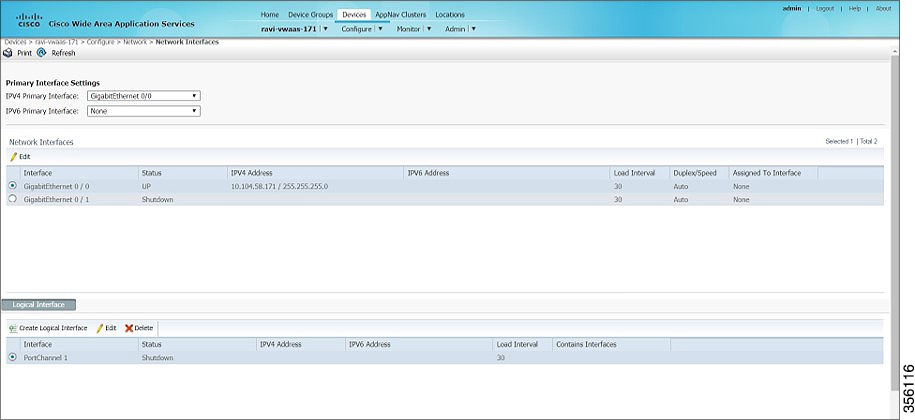Click ravi-vwaas-171 in the breadcrumb
This screenshot has height=420, width=915.
click(57, 42)
